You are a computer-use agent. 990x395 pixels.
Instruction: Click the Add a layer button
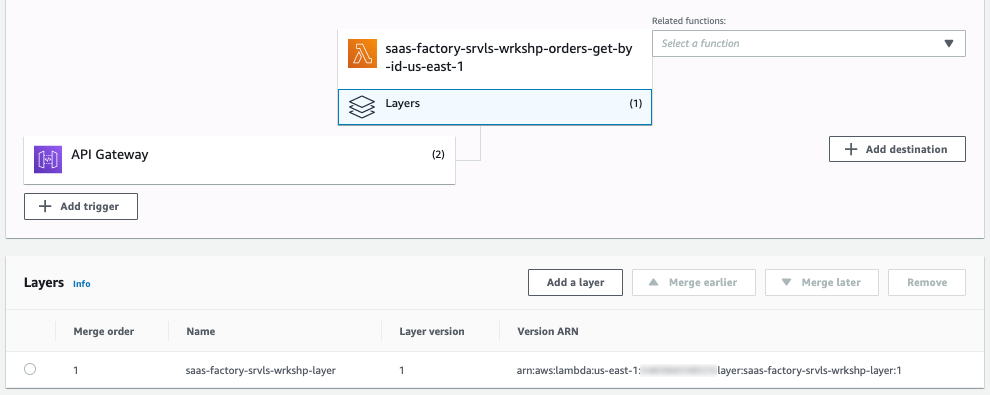coord(575,283)
